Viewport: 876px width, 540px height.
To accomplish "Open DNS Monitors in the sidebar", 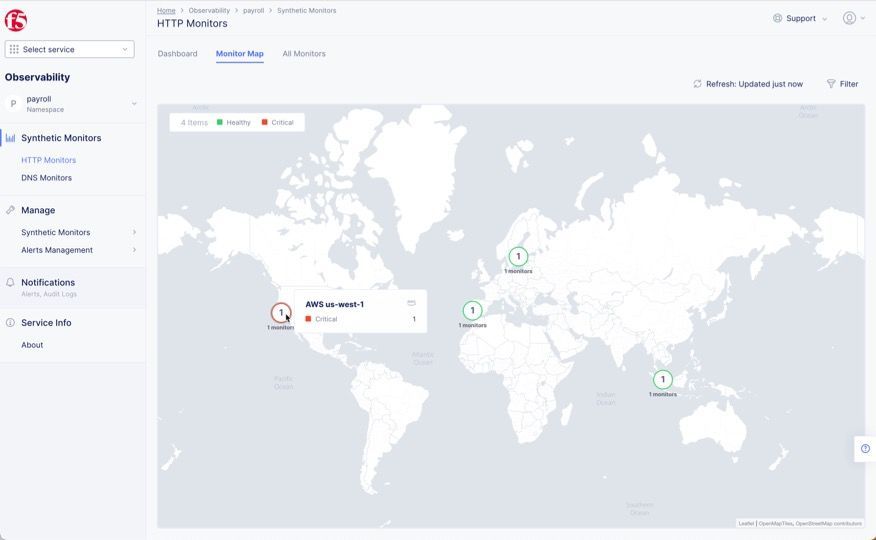I will pos(46,178).
